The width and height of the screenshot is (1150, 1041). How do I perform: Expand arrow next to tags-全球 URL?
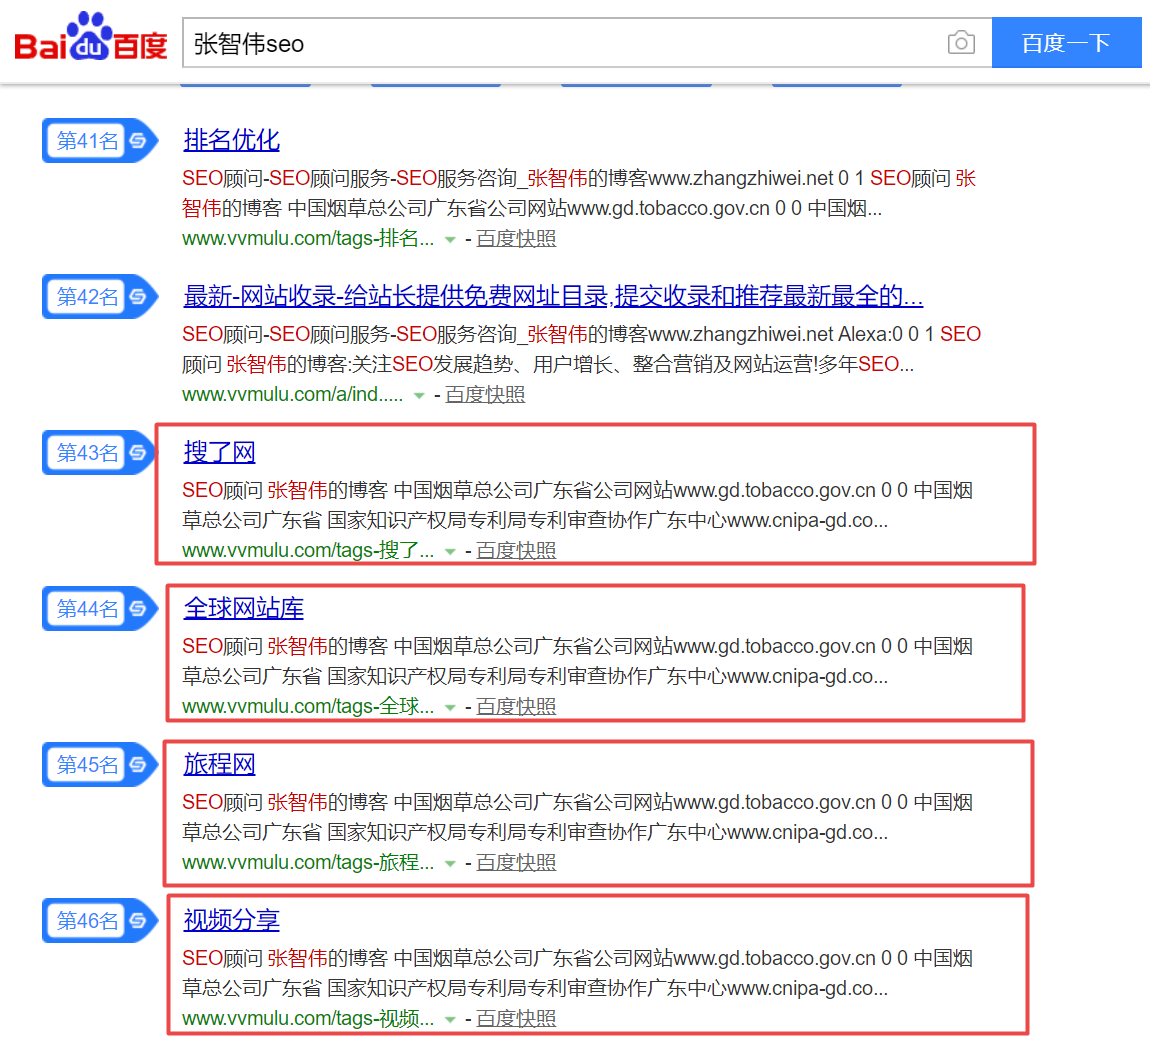[450, 708]
